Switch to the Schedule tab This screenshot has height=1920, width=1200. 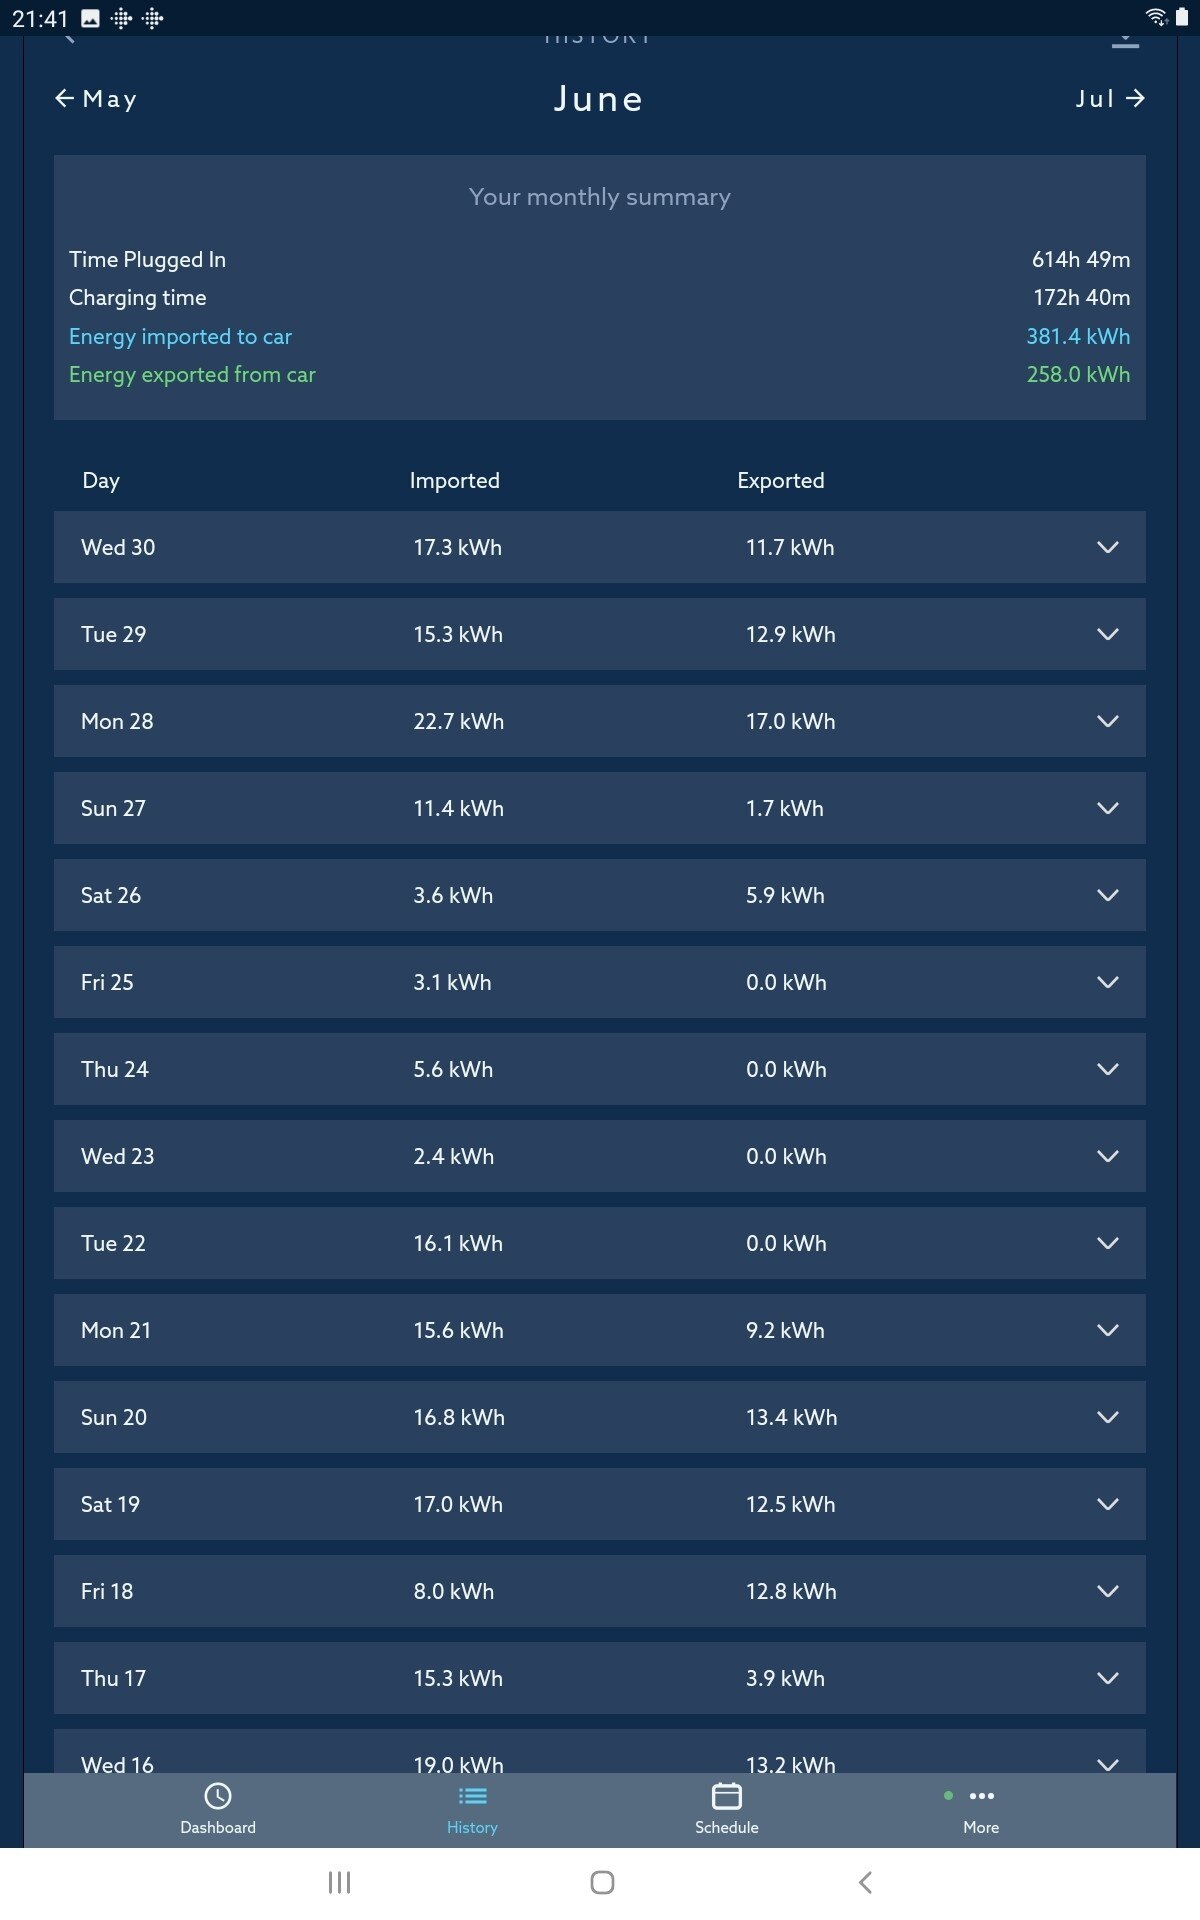(727, 1810)
